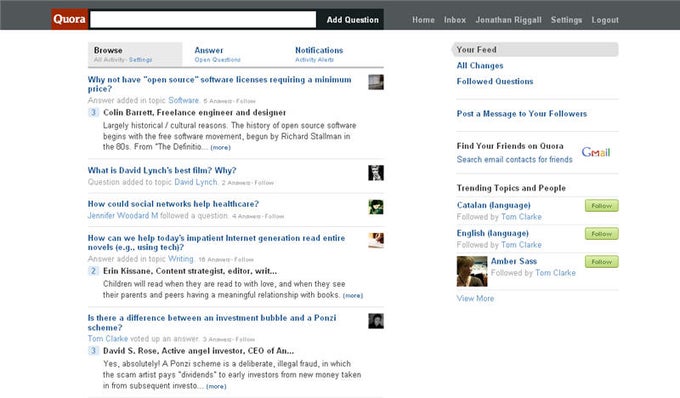
Task: Open Amber Sass profile link
Action: coord(514,261)
